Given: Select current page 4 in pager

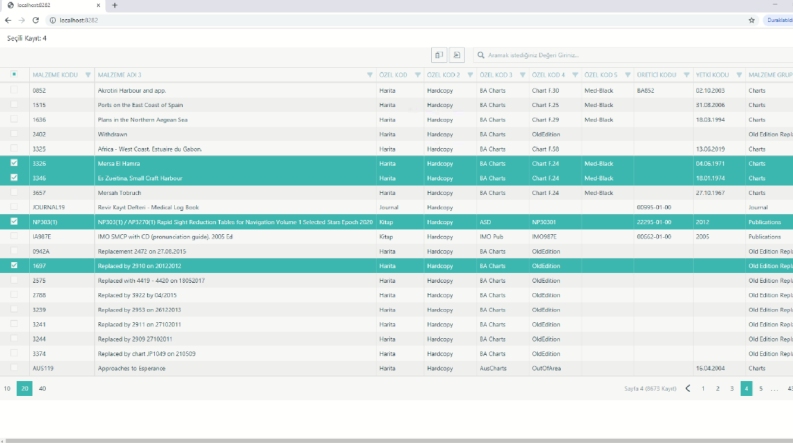Looking at the screenshot, I should [x=746, y=388].
